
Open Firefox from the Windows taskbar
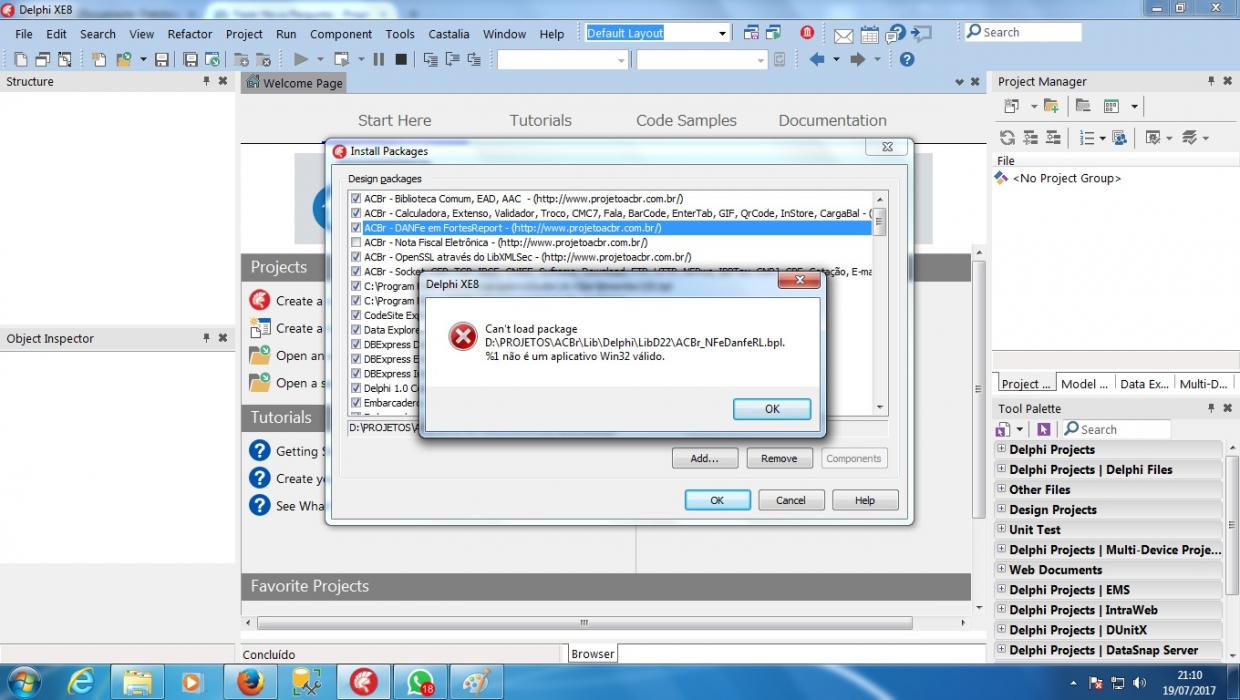(x=250, y=682)
